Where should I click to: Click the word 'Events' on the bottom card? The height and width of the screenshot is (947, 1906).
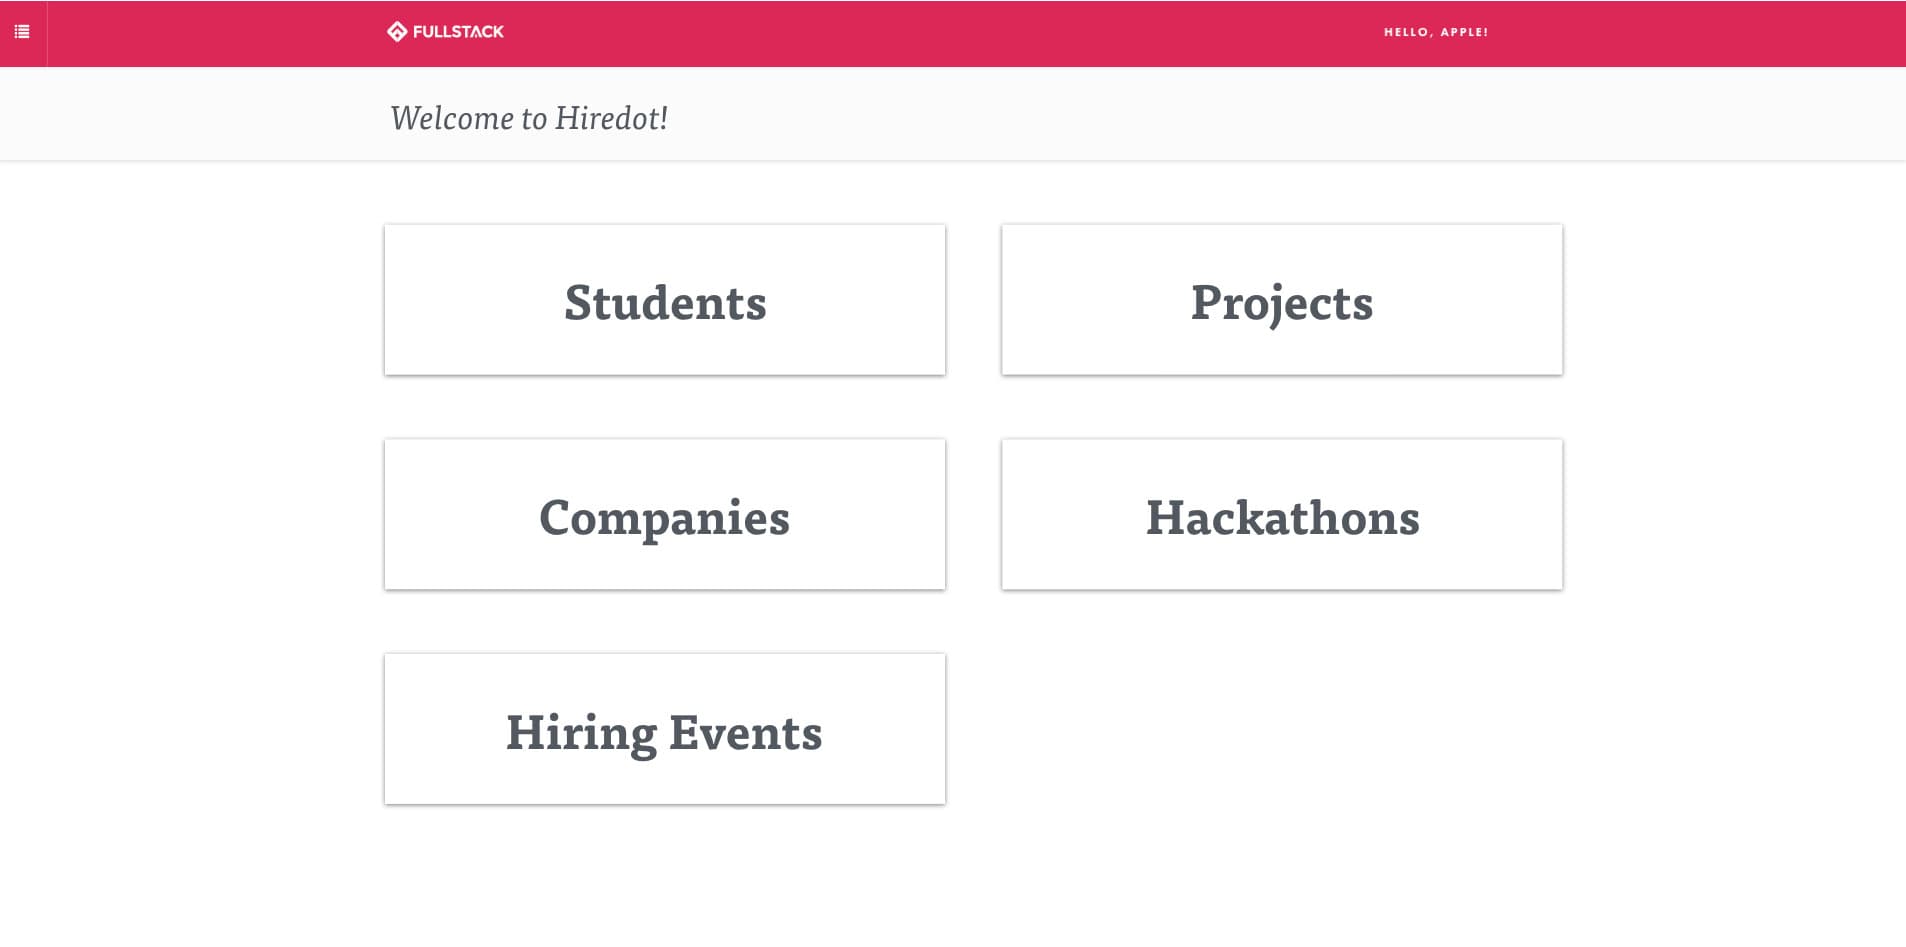click(x=745, y=732)
